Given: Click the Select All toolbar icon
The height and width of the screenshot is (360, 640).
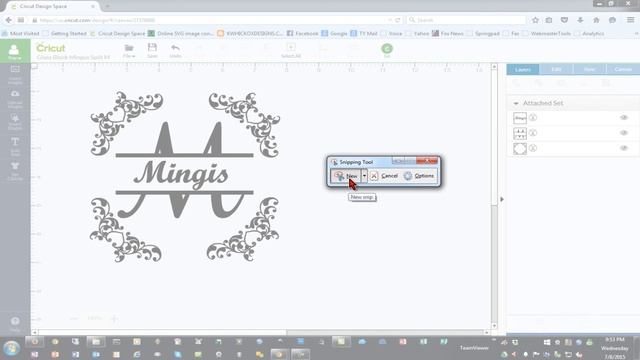Looking at the screenshot, I should point(291,50).
